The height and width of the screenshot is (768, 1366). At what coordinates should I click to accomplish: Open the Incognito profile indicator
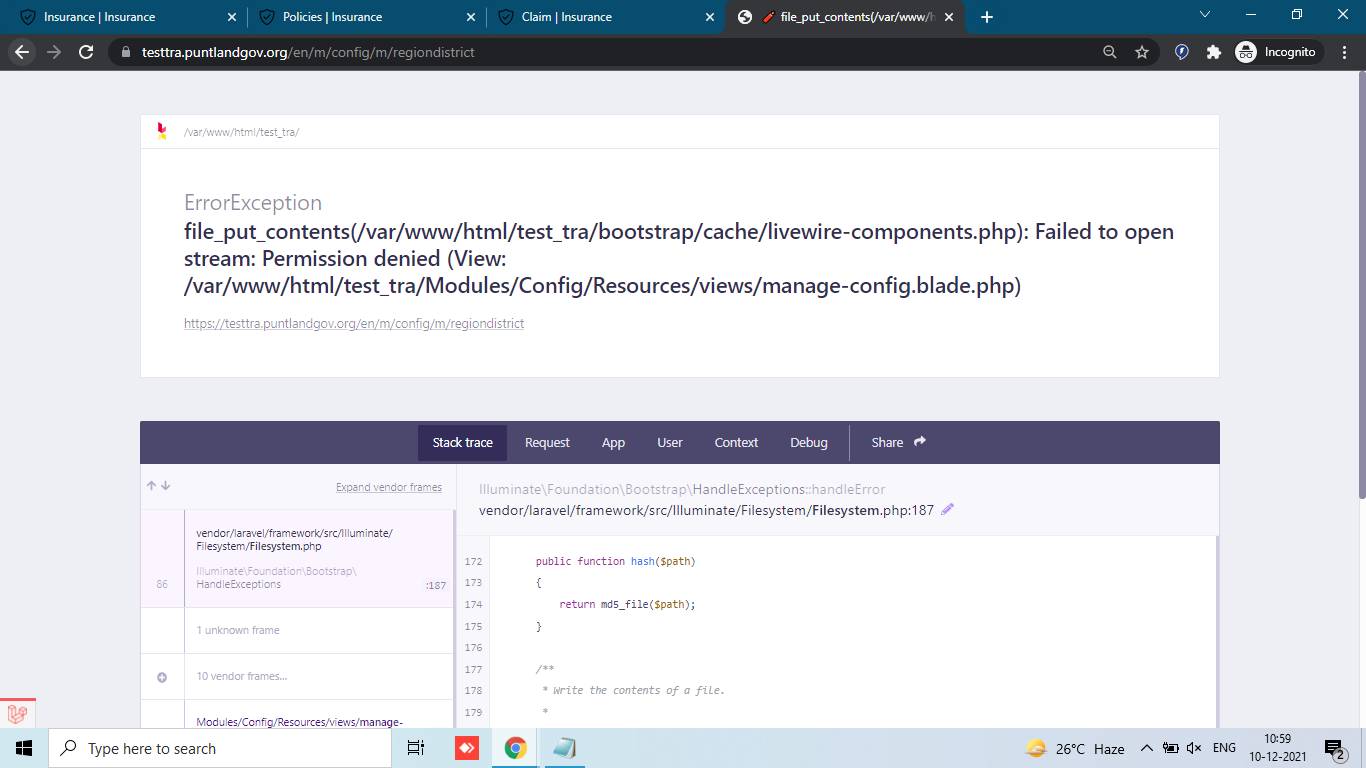[1278, 52]
